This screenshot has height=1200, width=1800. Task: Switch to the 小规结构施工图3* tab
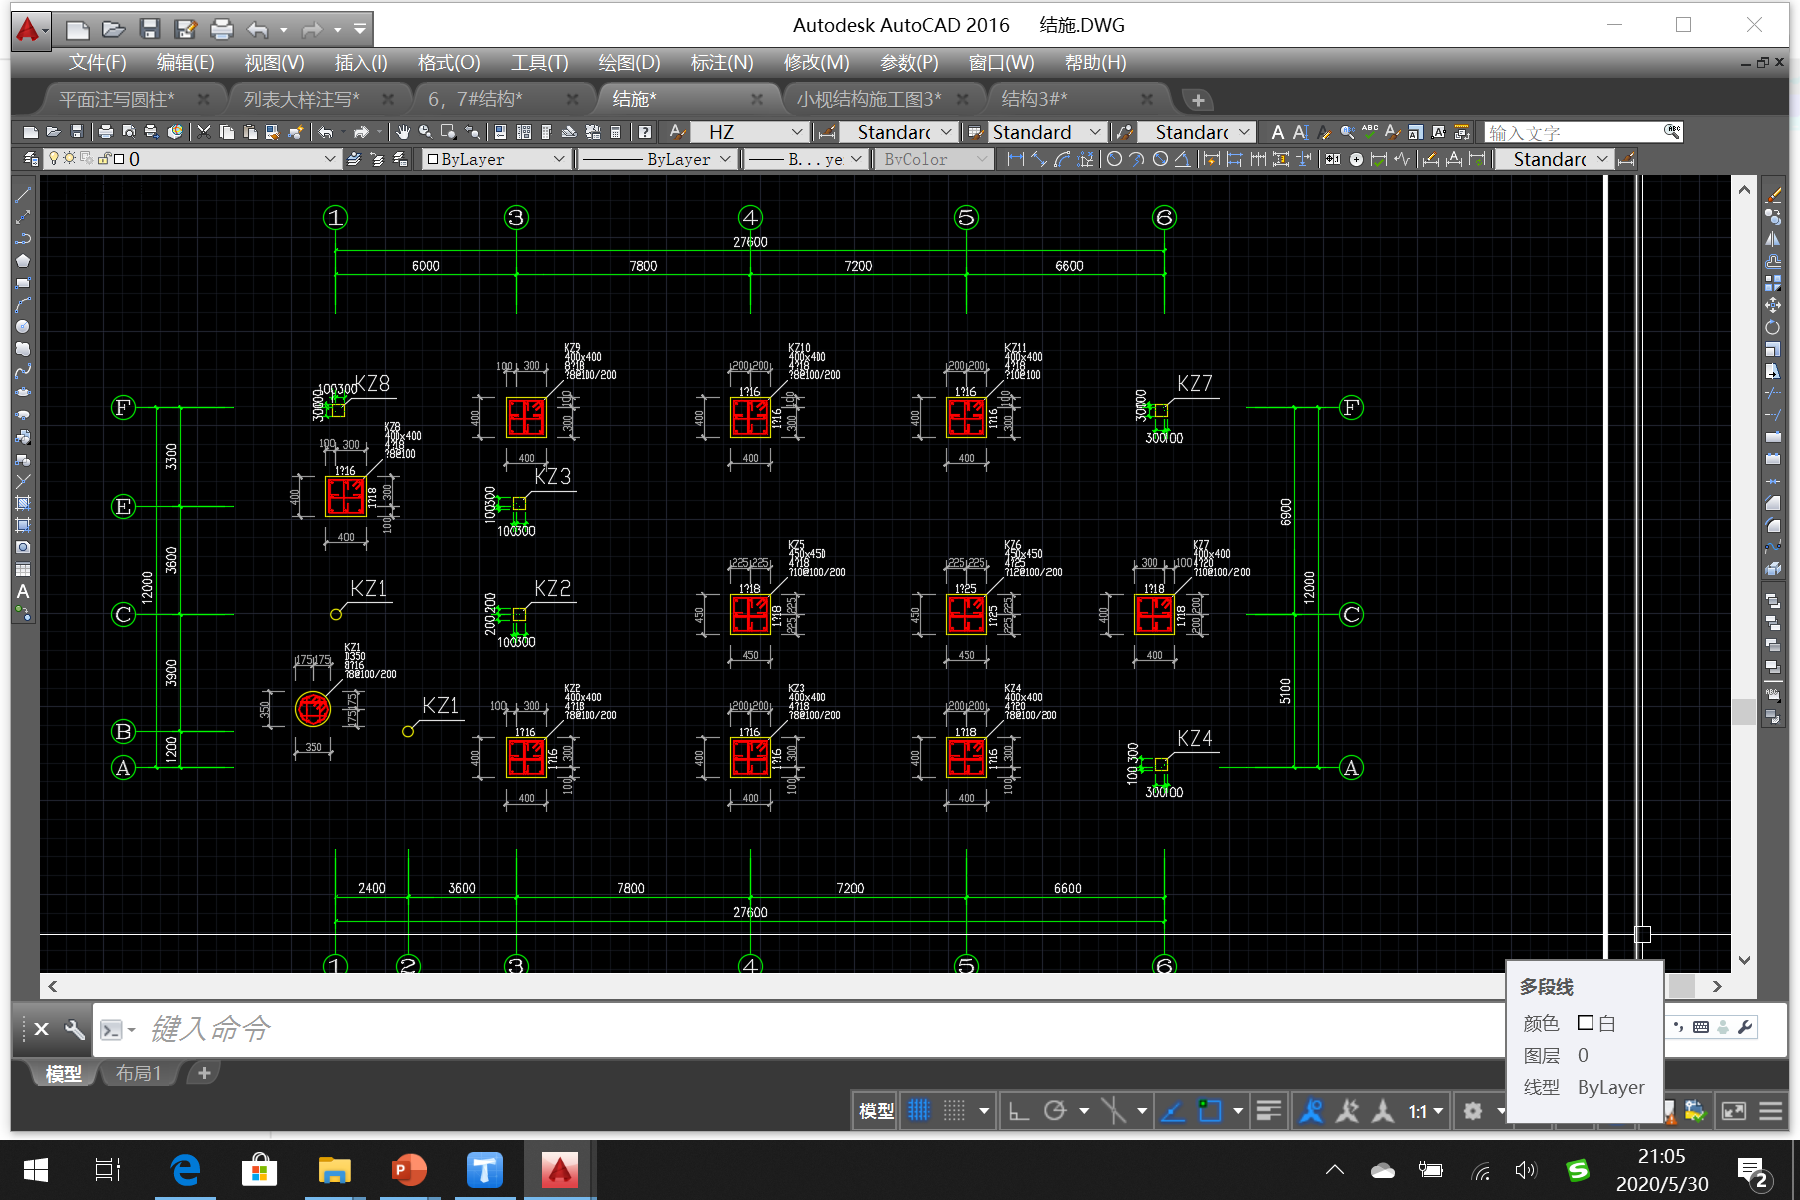[868, 99]
